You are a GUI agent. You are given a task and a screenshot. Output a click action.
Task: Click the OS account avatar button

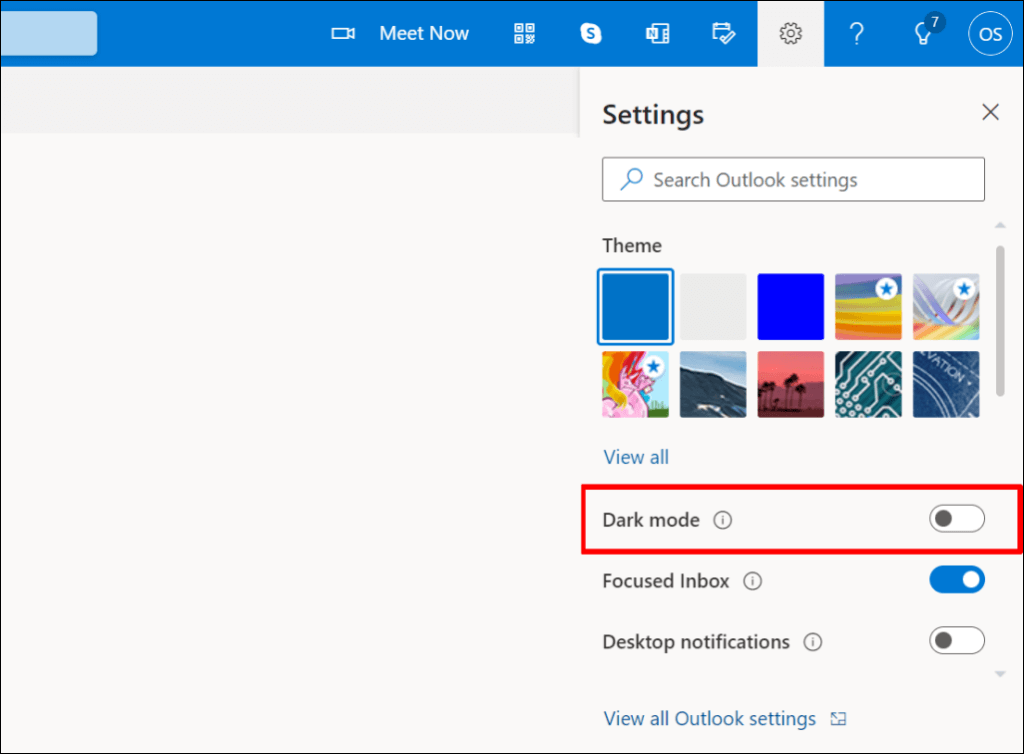(x=990, y=34)
